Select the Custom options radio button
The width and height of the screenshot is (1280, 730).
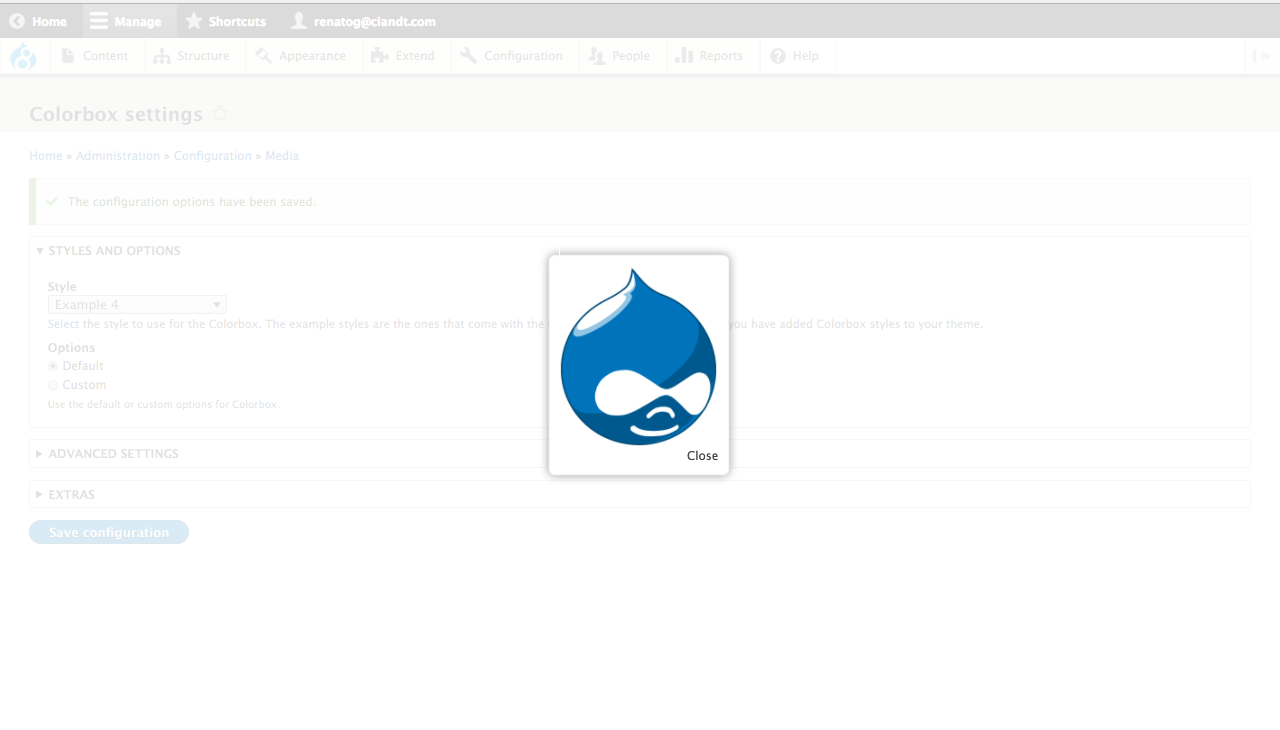(x=53, y=385)
